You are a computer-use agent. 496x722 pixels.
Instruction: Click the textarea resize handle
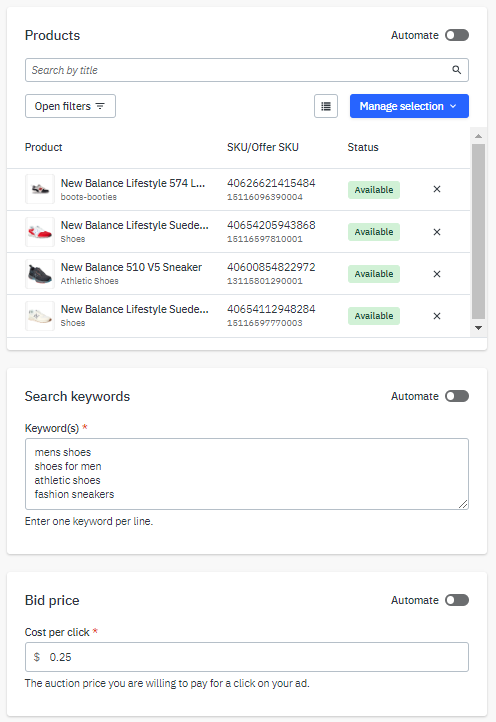tap(463, 504)
